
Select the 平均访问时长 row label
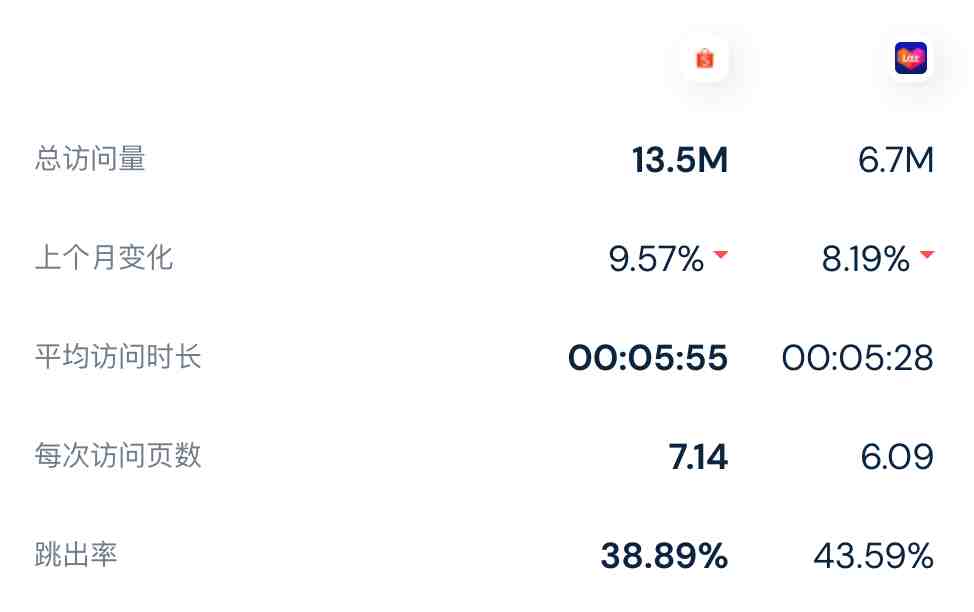pos(118,357)
